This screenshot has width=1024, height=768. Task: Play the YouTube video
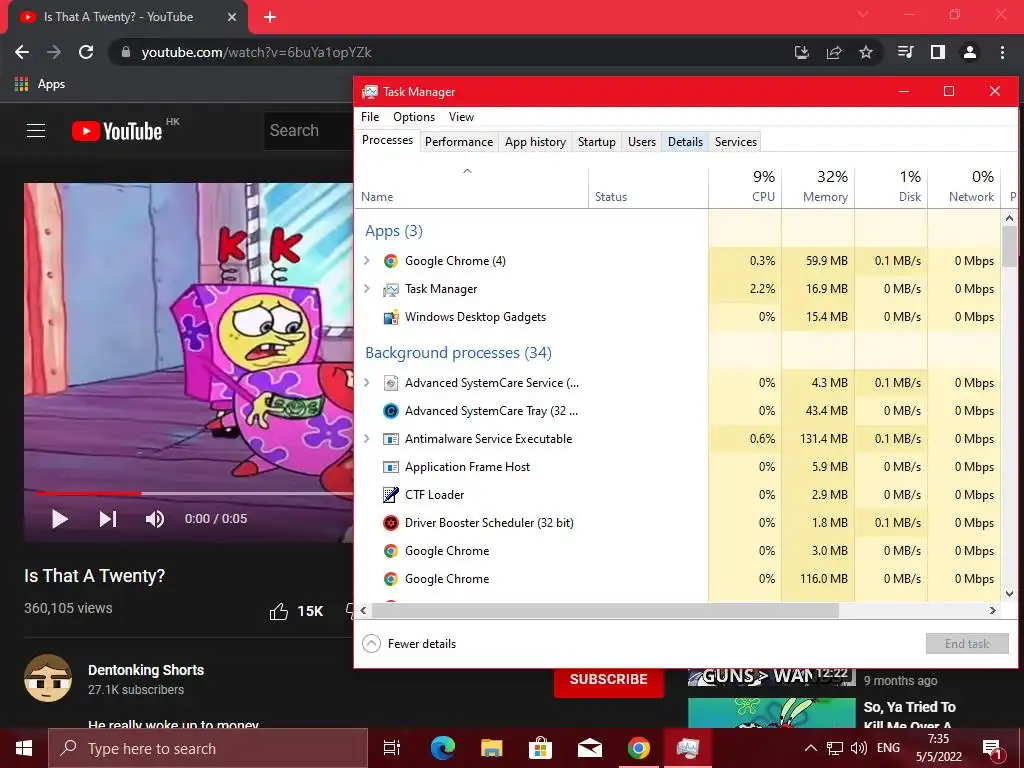click(x=59, y=519)
